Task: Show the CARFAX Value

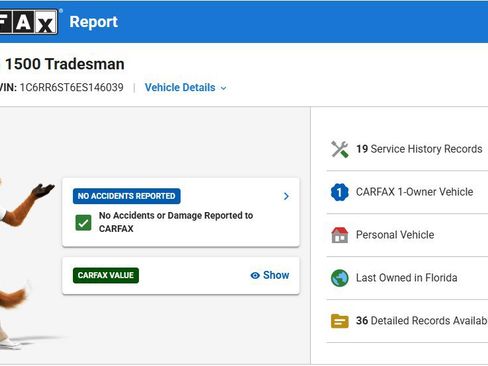Action: (270, 275)
